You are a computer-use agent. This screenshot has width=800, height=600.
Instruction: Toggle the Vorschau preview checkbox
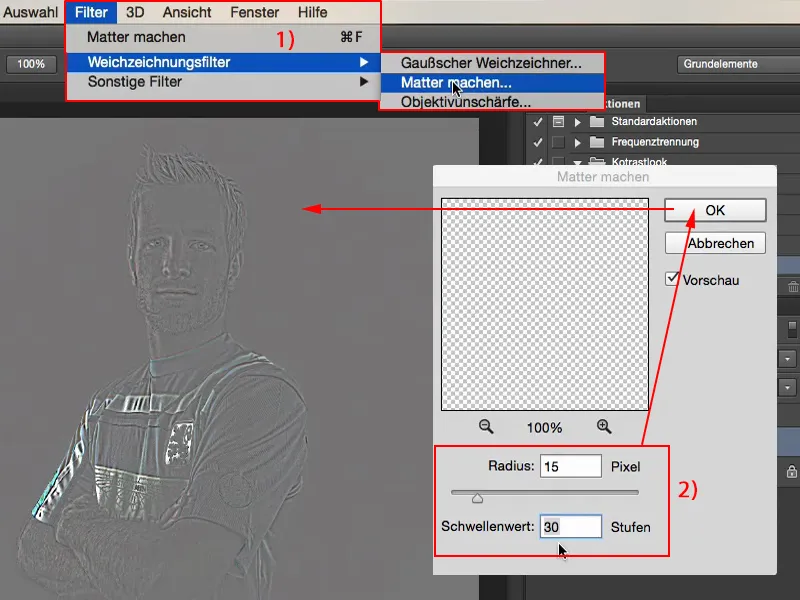tap(672, 279)
